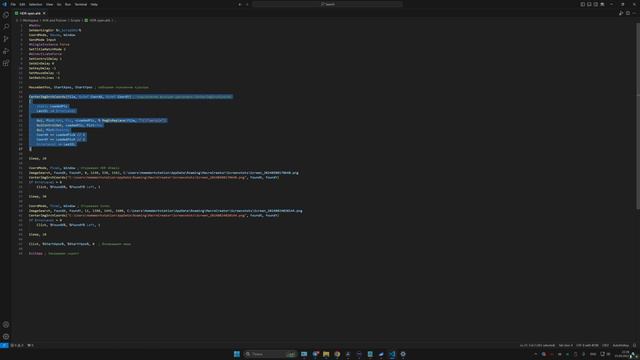Go back with the navigation arrow
Image resolution: width=640 pixels, height=360 pixels.
[x=240, y=4]
